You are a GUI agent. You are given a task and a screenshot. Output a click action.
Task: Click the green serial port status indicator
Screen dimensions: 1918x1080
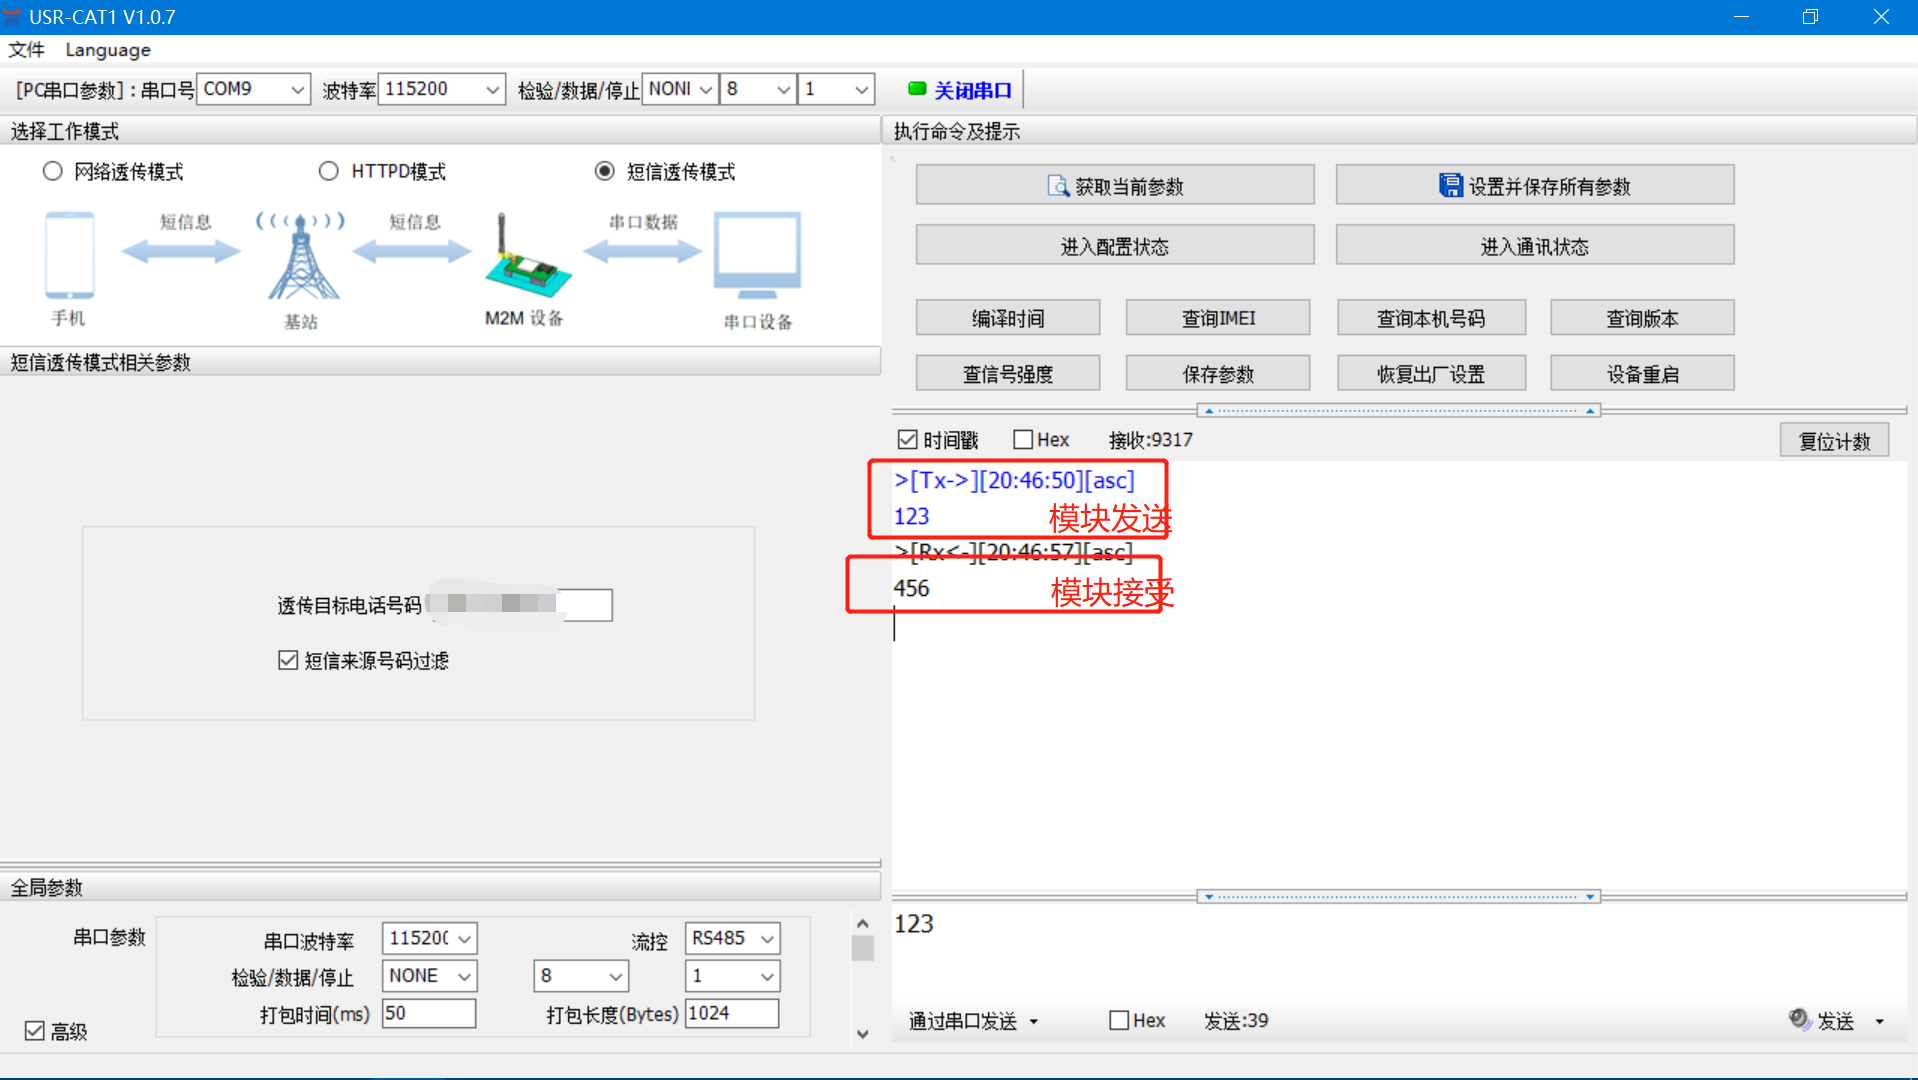coord(916,89)
